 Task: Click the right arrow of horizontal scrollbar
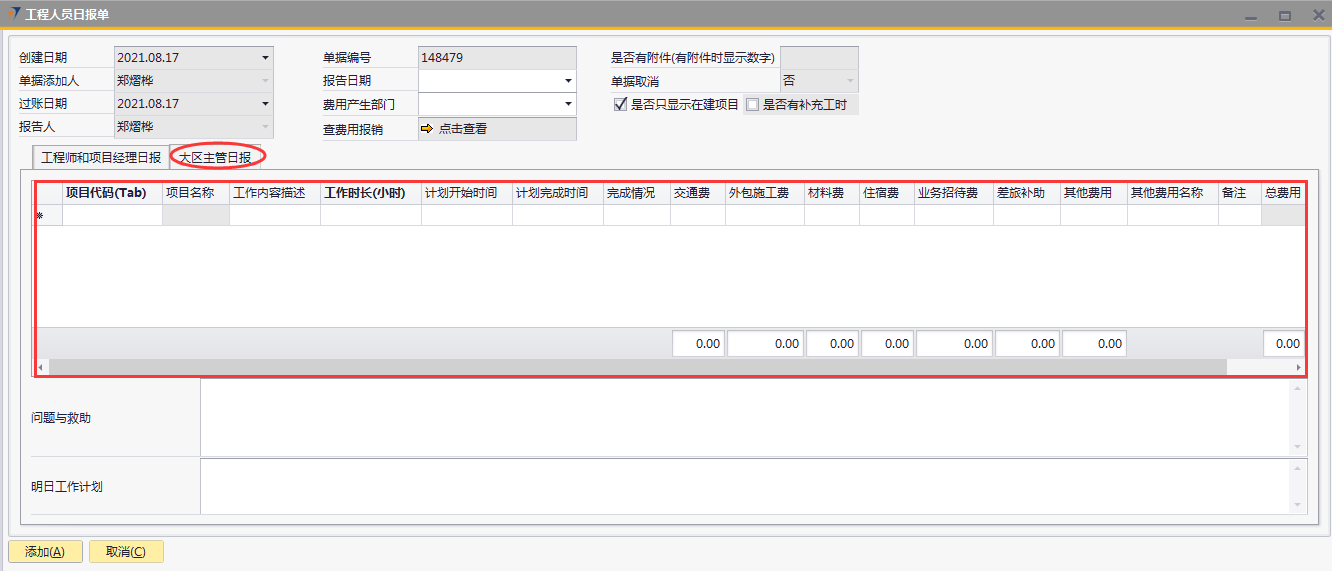point(1299,367)
